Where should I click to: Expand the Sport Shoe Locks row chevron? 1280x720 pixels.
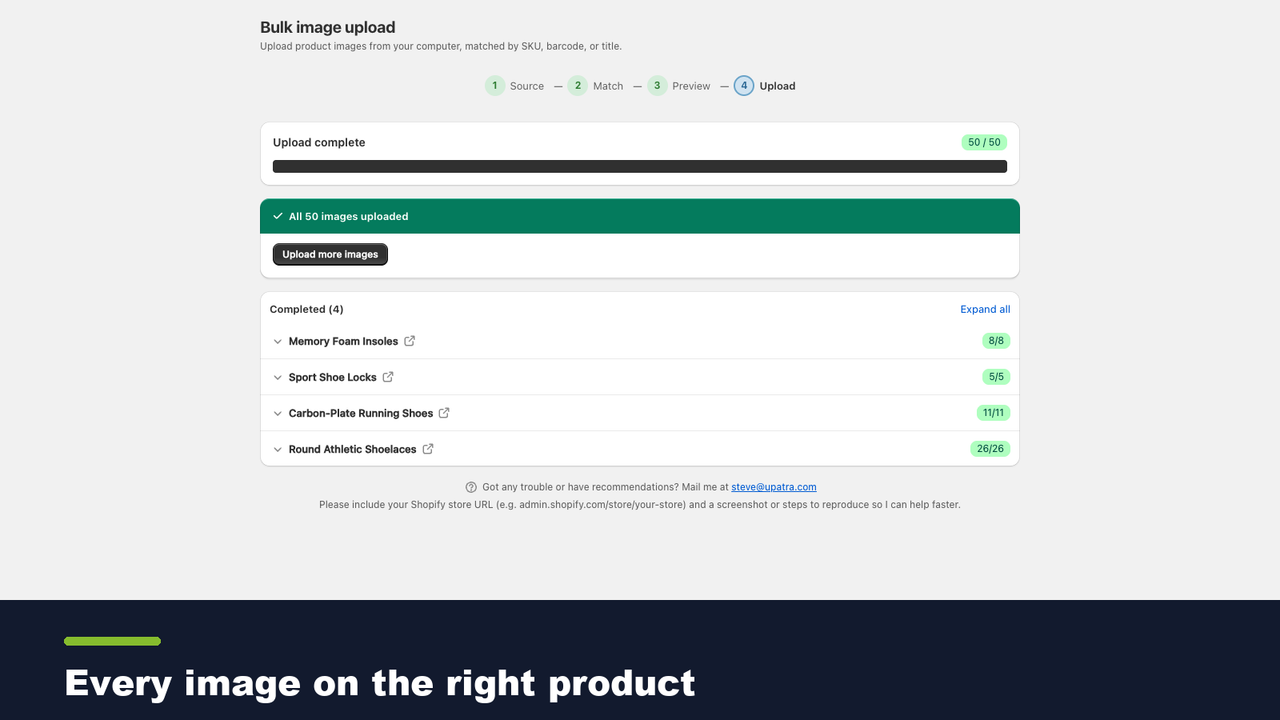coord(278,378)
